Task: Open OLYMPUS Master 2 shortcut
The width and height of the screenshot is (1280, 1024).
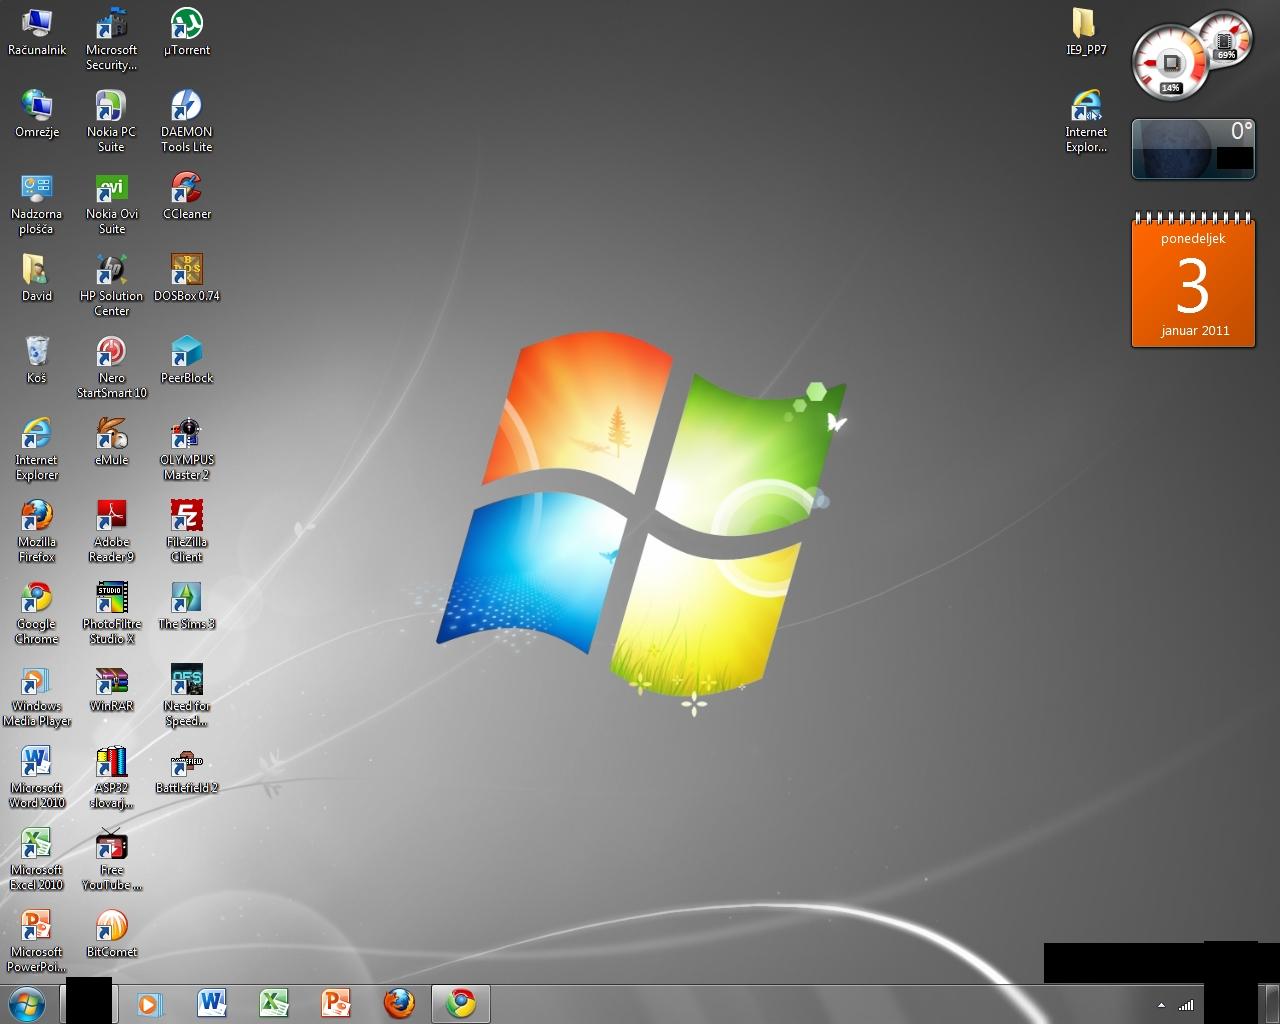Action: coord(186,450)
